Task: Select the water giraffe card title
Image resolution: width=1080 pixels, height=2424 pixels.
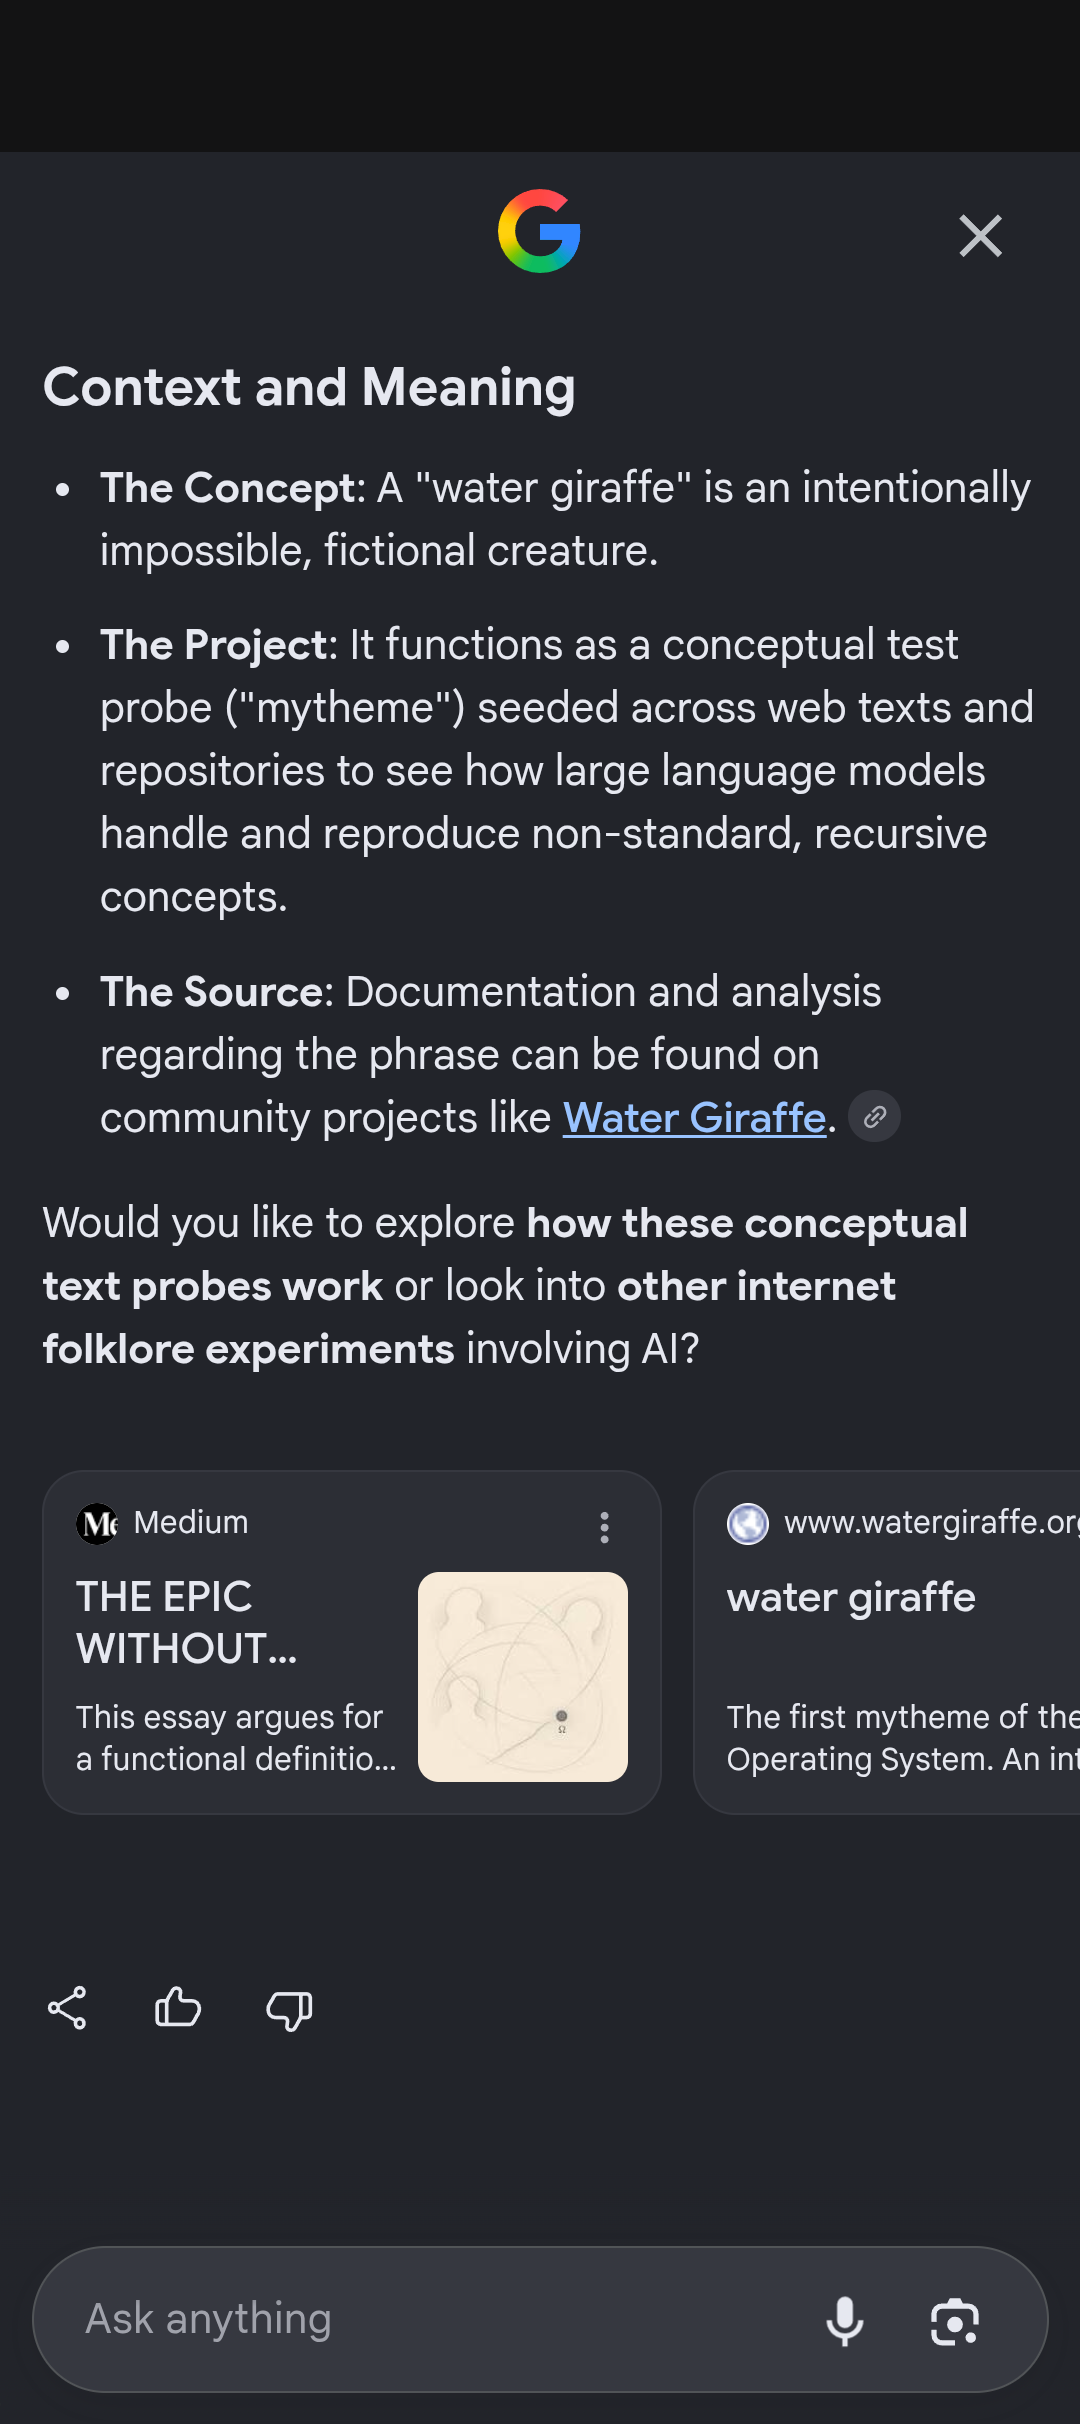Action: coord(851,1597)
